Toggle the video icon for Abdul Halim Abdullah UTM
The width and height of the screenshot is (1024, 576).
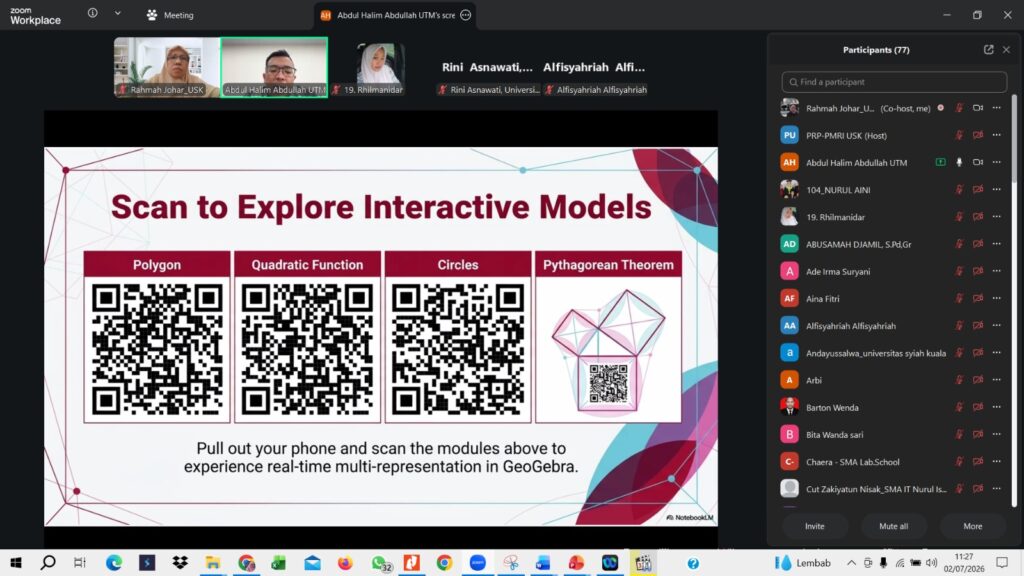(978, 163)
